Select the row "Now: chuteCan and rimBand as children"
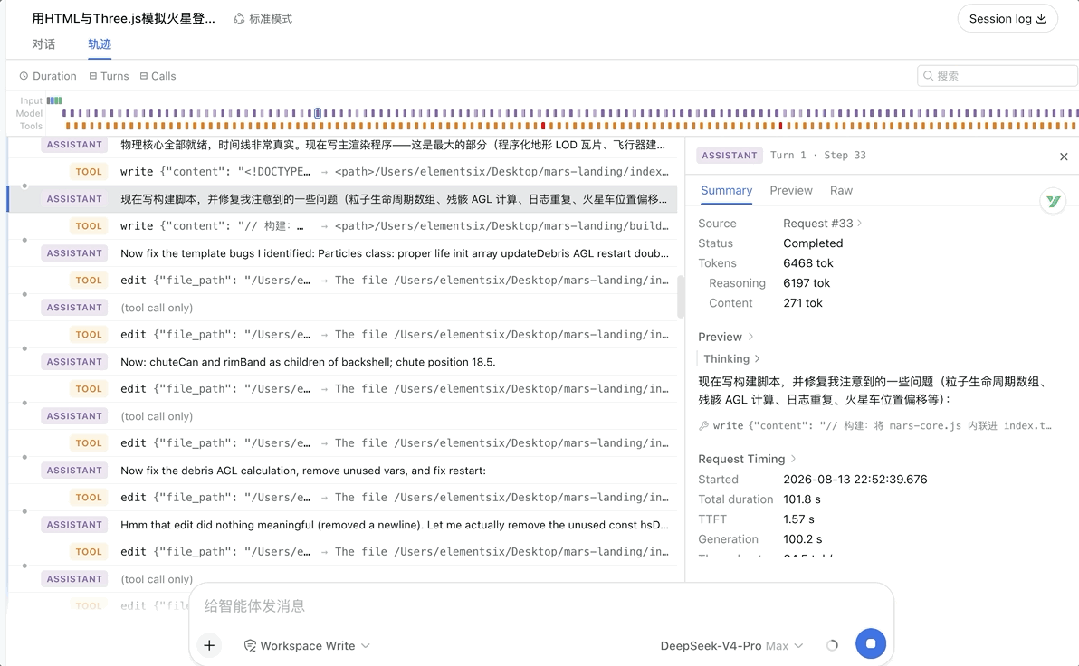This screenshot has height=666, width=1079. coord(342,362)
